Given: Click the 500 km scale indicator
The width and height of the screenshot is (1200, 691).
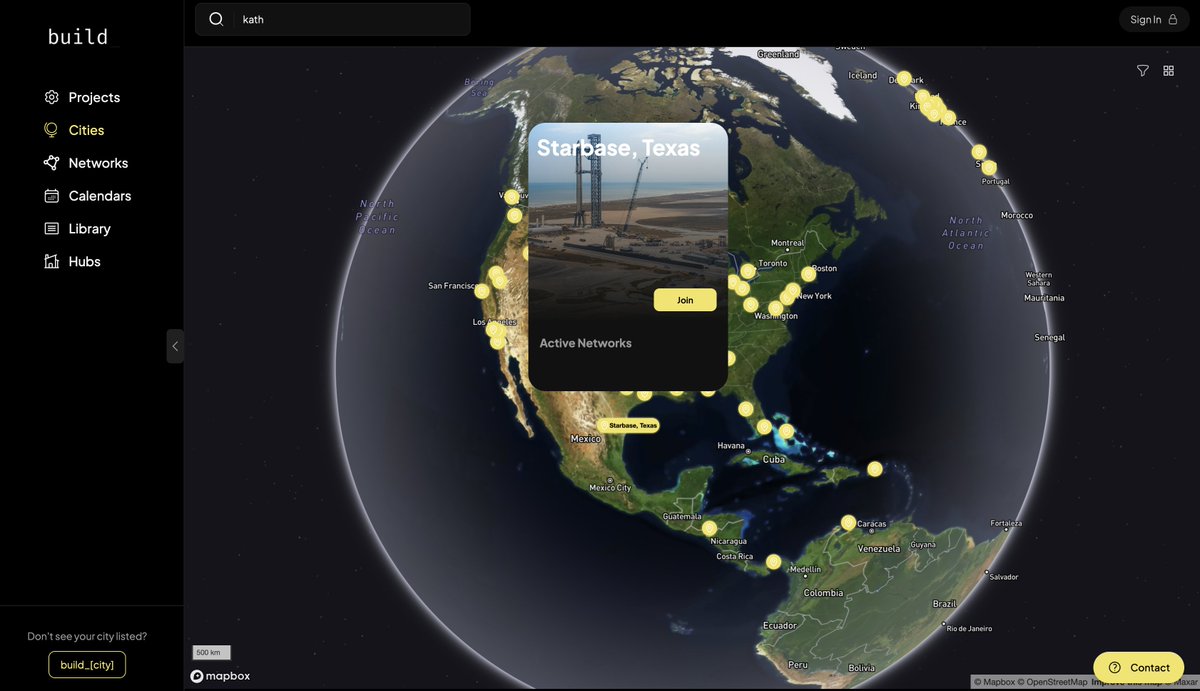Looking at the screenshot, I should tap(212, 653).
